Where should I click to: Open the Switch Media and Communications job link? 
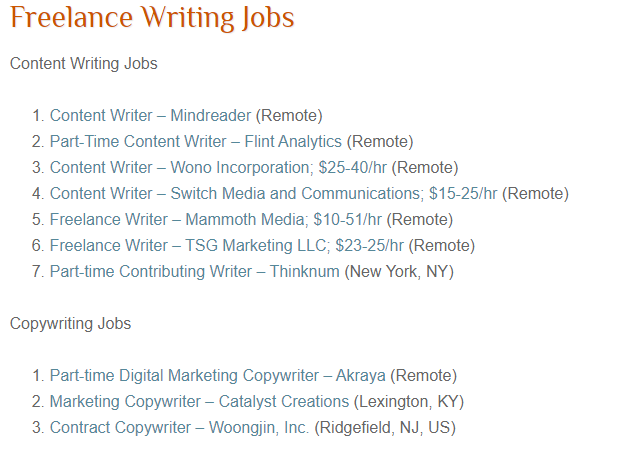[x=273, y=194]
